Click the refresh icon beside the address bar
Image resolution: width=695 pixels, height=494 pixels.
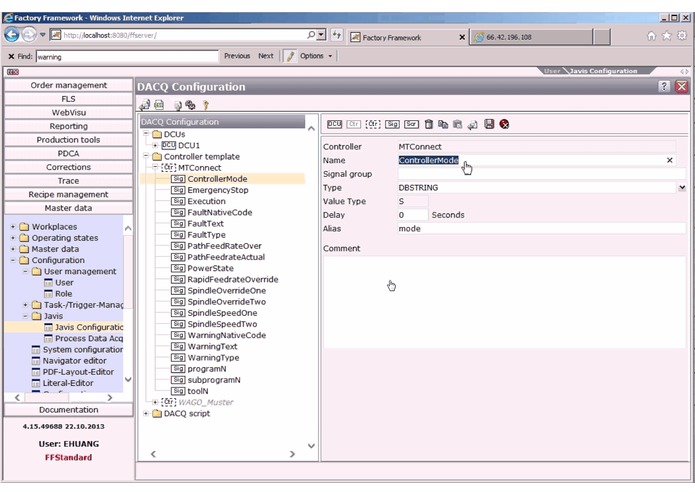(x=337, y=35)
